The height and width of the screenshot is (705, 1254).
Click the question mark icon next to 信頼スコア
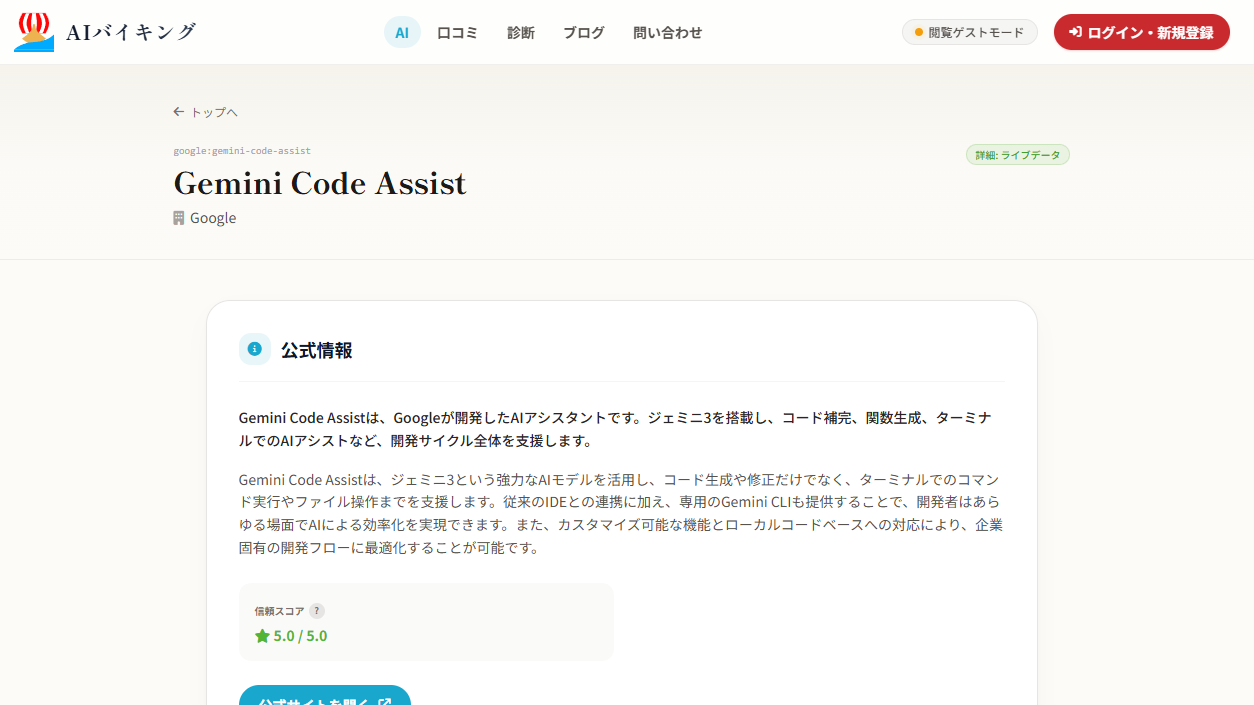tap(317, 611)
